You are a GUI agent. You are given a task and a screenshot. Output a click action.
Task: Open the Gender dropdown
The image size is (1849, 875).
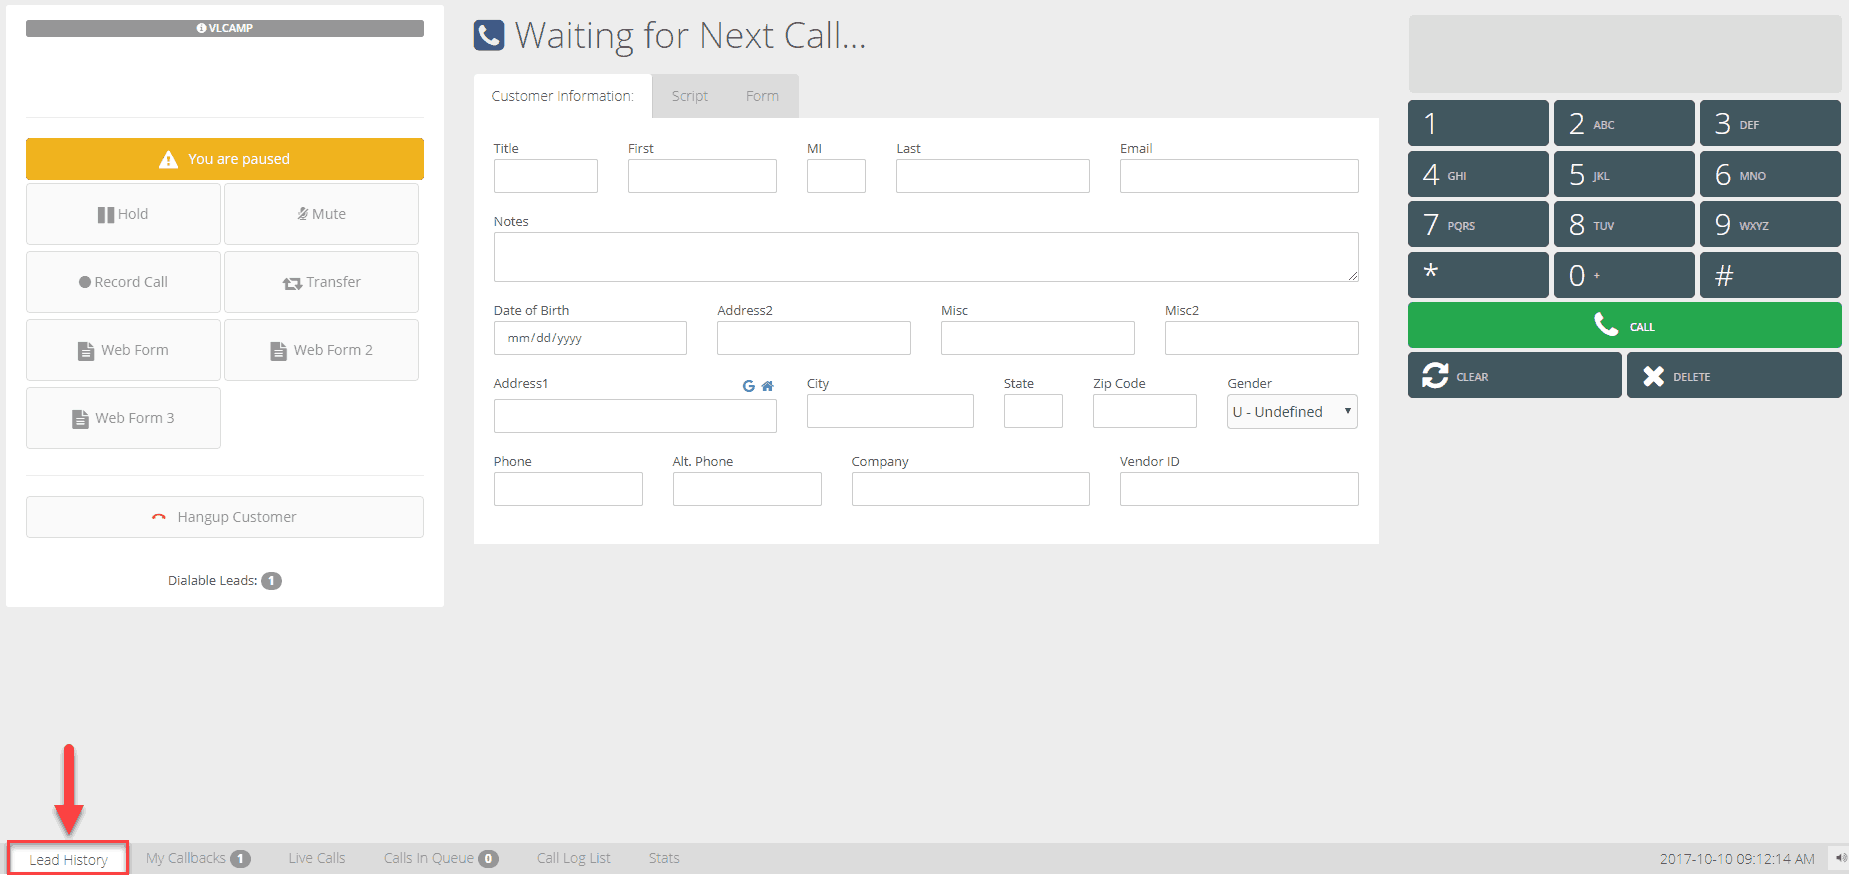[1292, 412]
